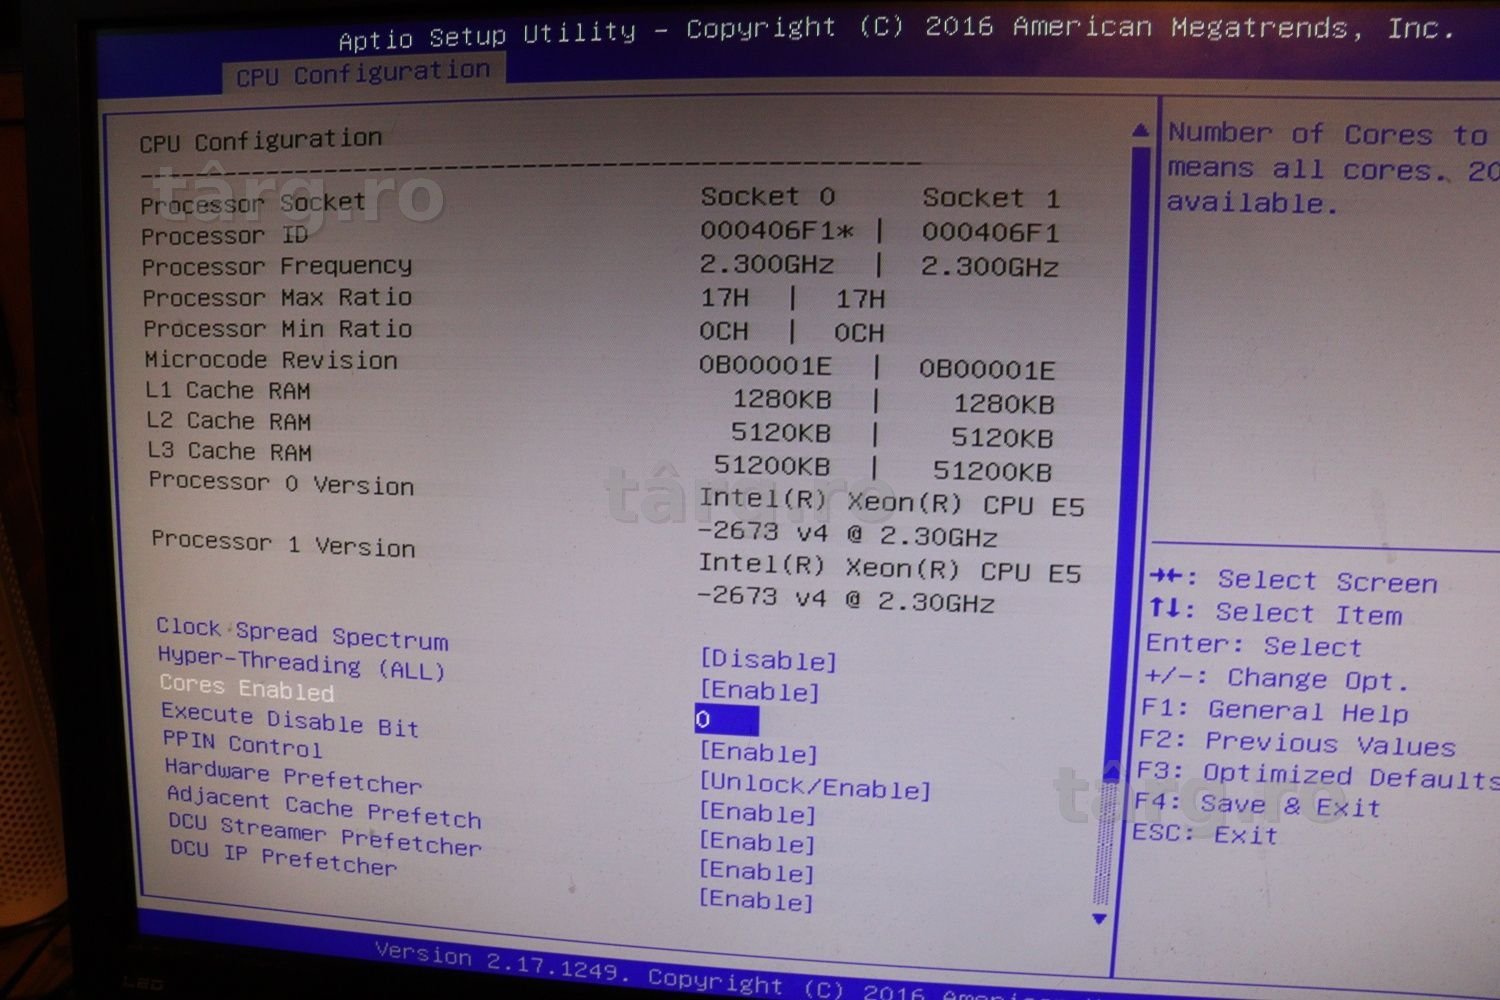This screenshot has height=1000, width=1500.
Task: Click the Processor Max Ratio label
Action: [x=277, y=298]
